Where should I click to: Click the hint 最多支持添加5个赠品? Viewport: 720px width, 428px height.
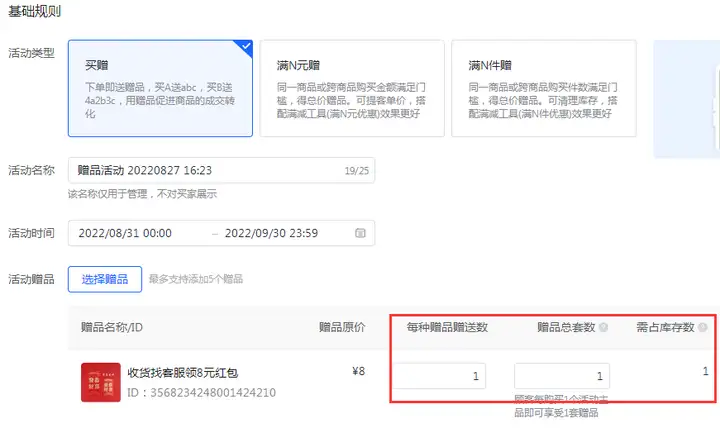(196, 279)
